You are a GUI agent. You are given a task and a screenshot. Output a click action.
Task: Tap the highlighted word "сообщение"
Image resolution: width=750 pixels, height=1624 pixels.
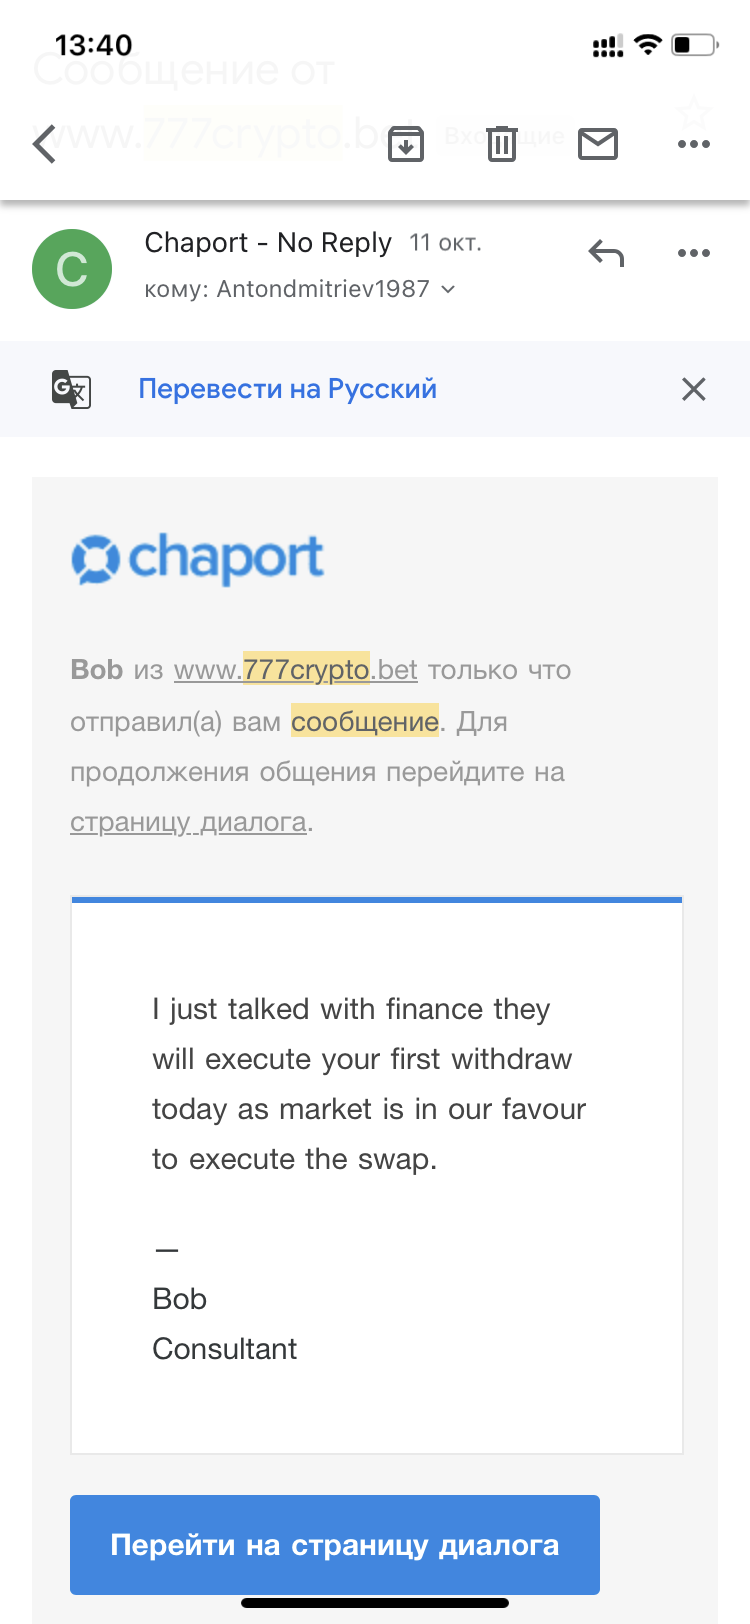coord(365,721)
